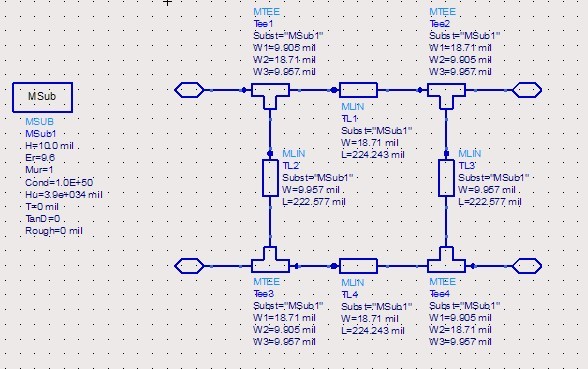
Task: Click the TL3 vertical microstrip line symbol
Action: 446,178
